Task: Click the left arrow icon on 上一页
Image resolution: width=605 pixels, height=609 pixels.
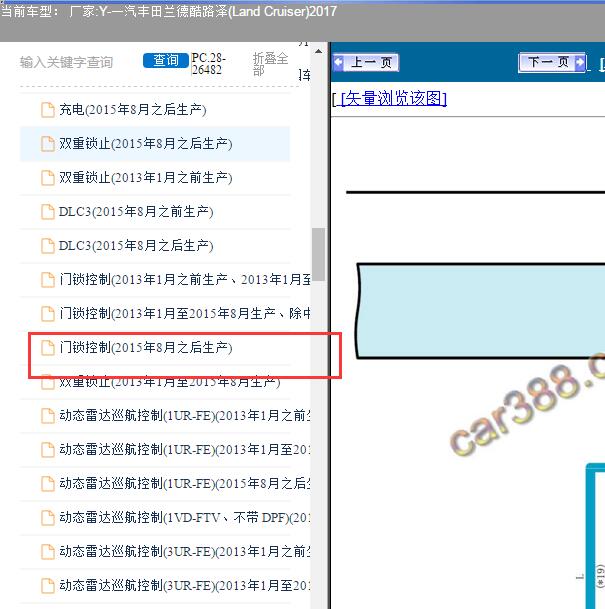Action: [x=338, y=62]
